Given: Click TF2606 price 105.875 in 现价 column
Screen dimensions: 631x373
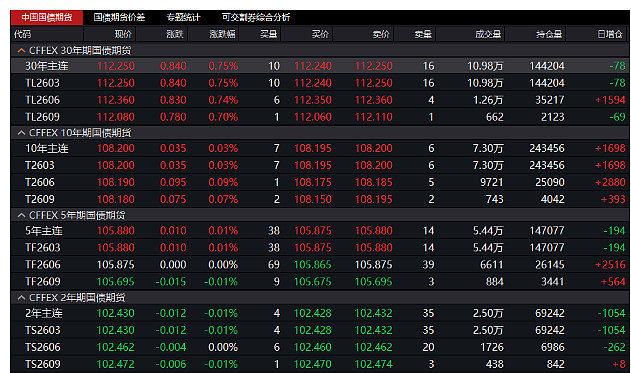Looking at the screenshot, I should click(x=116, y=264).
